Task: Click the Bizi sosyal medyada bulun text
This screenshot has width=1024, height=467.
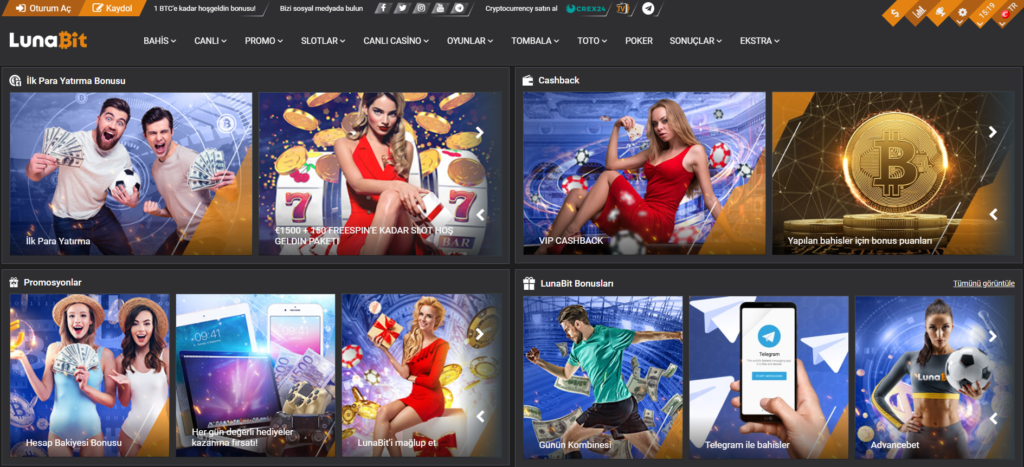Action: tap(321, 8)
